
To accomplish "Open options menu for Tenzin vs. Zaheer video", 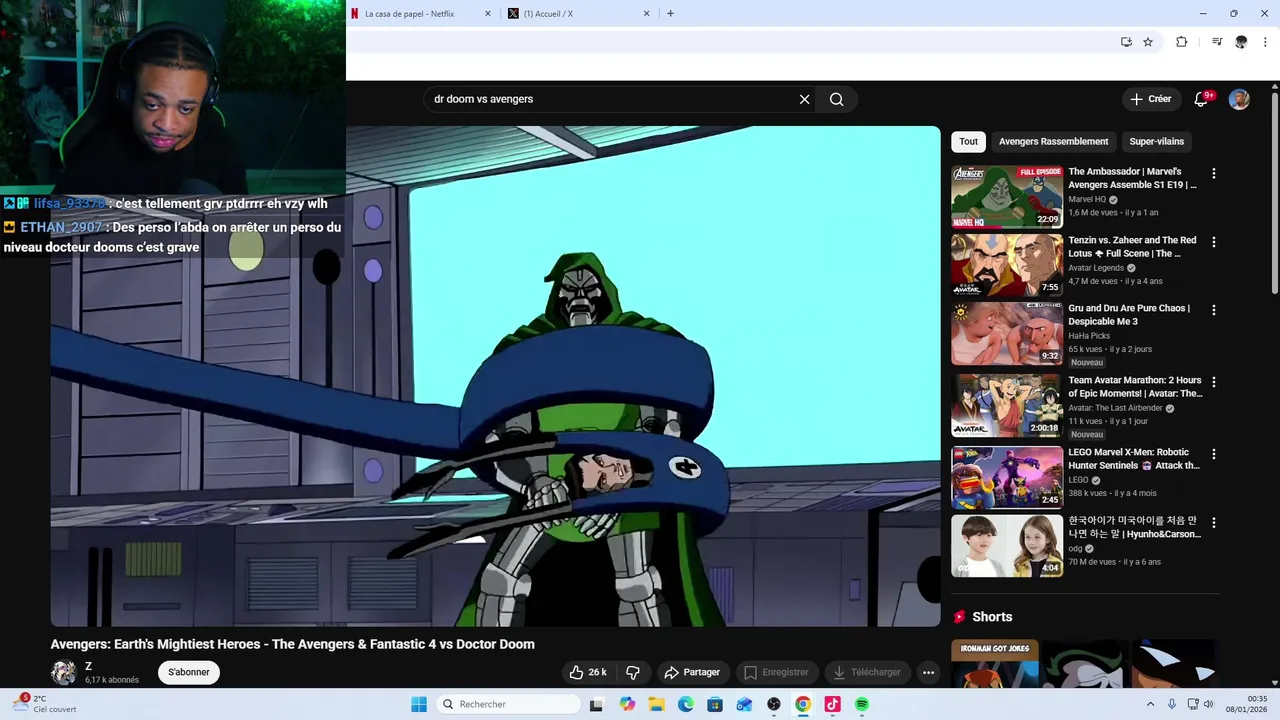I will click(1213, 242).
